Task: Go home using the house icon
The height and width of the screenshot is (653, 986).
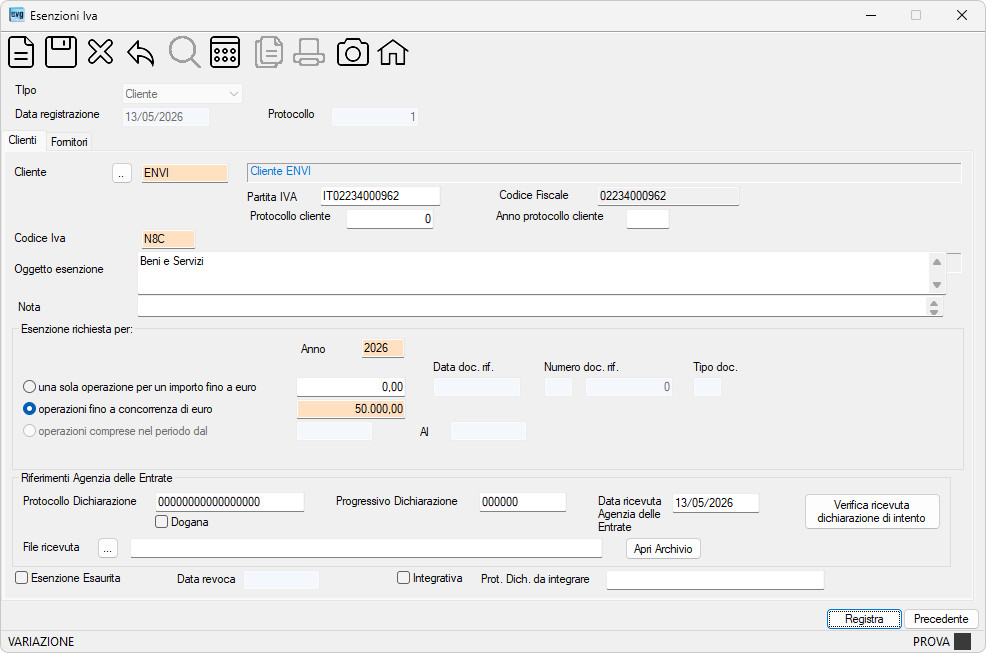Action: point(393,52)
